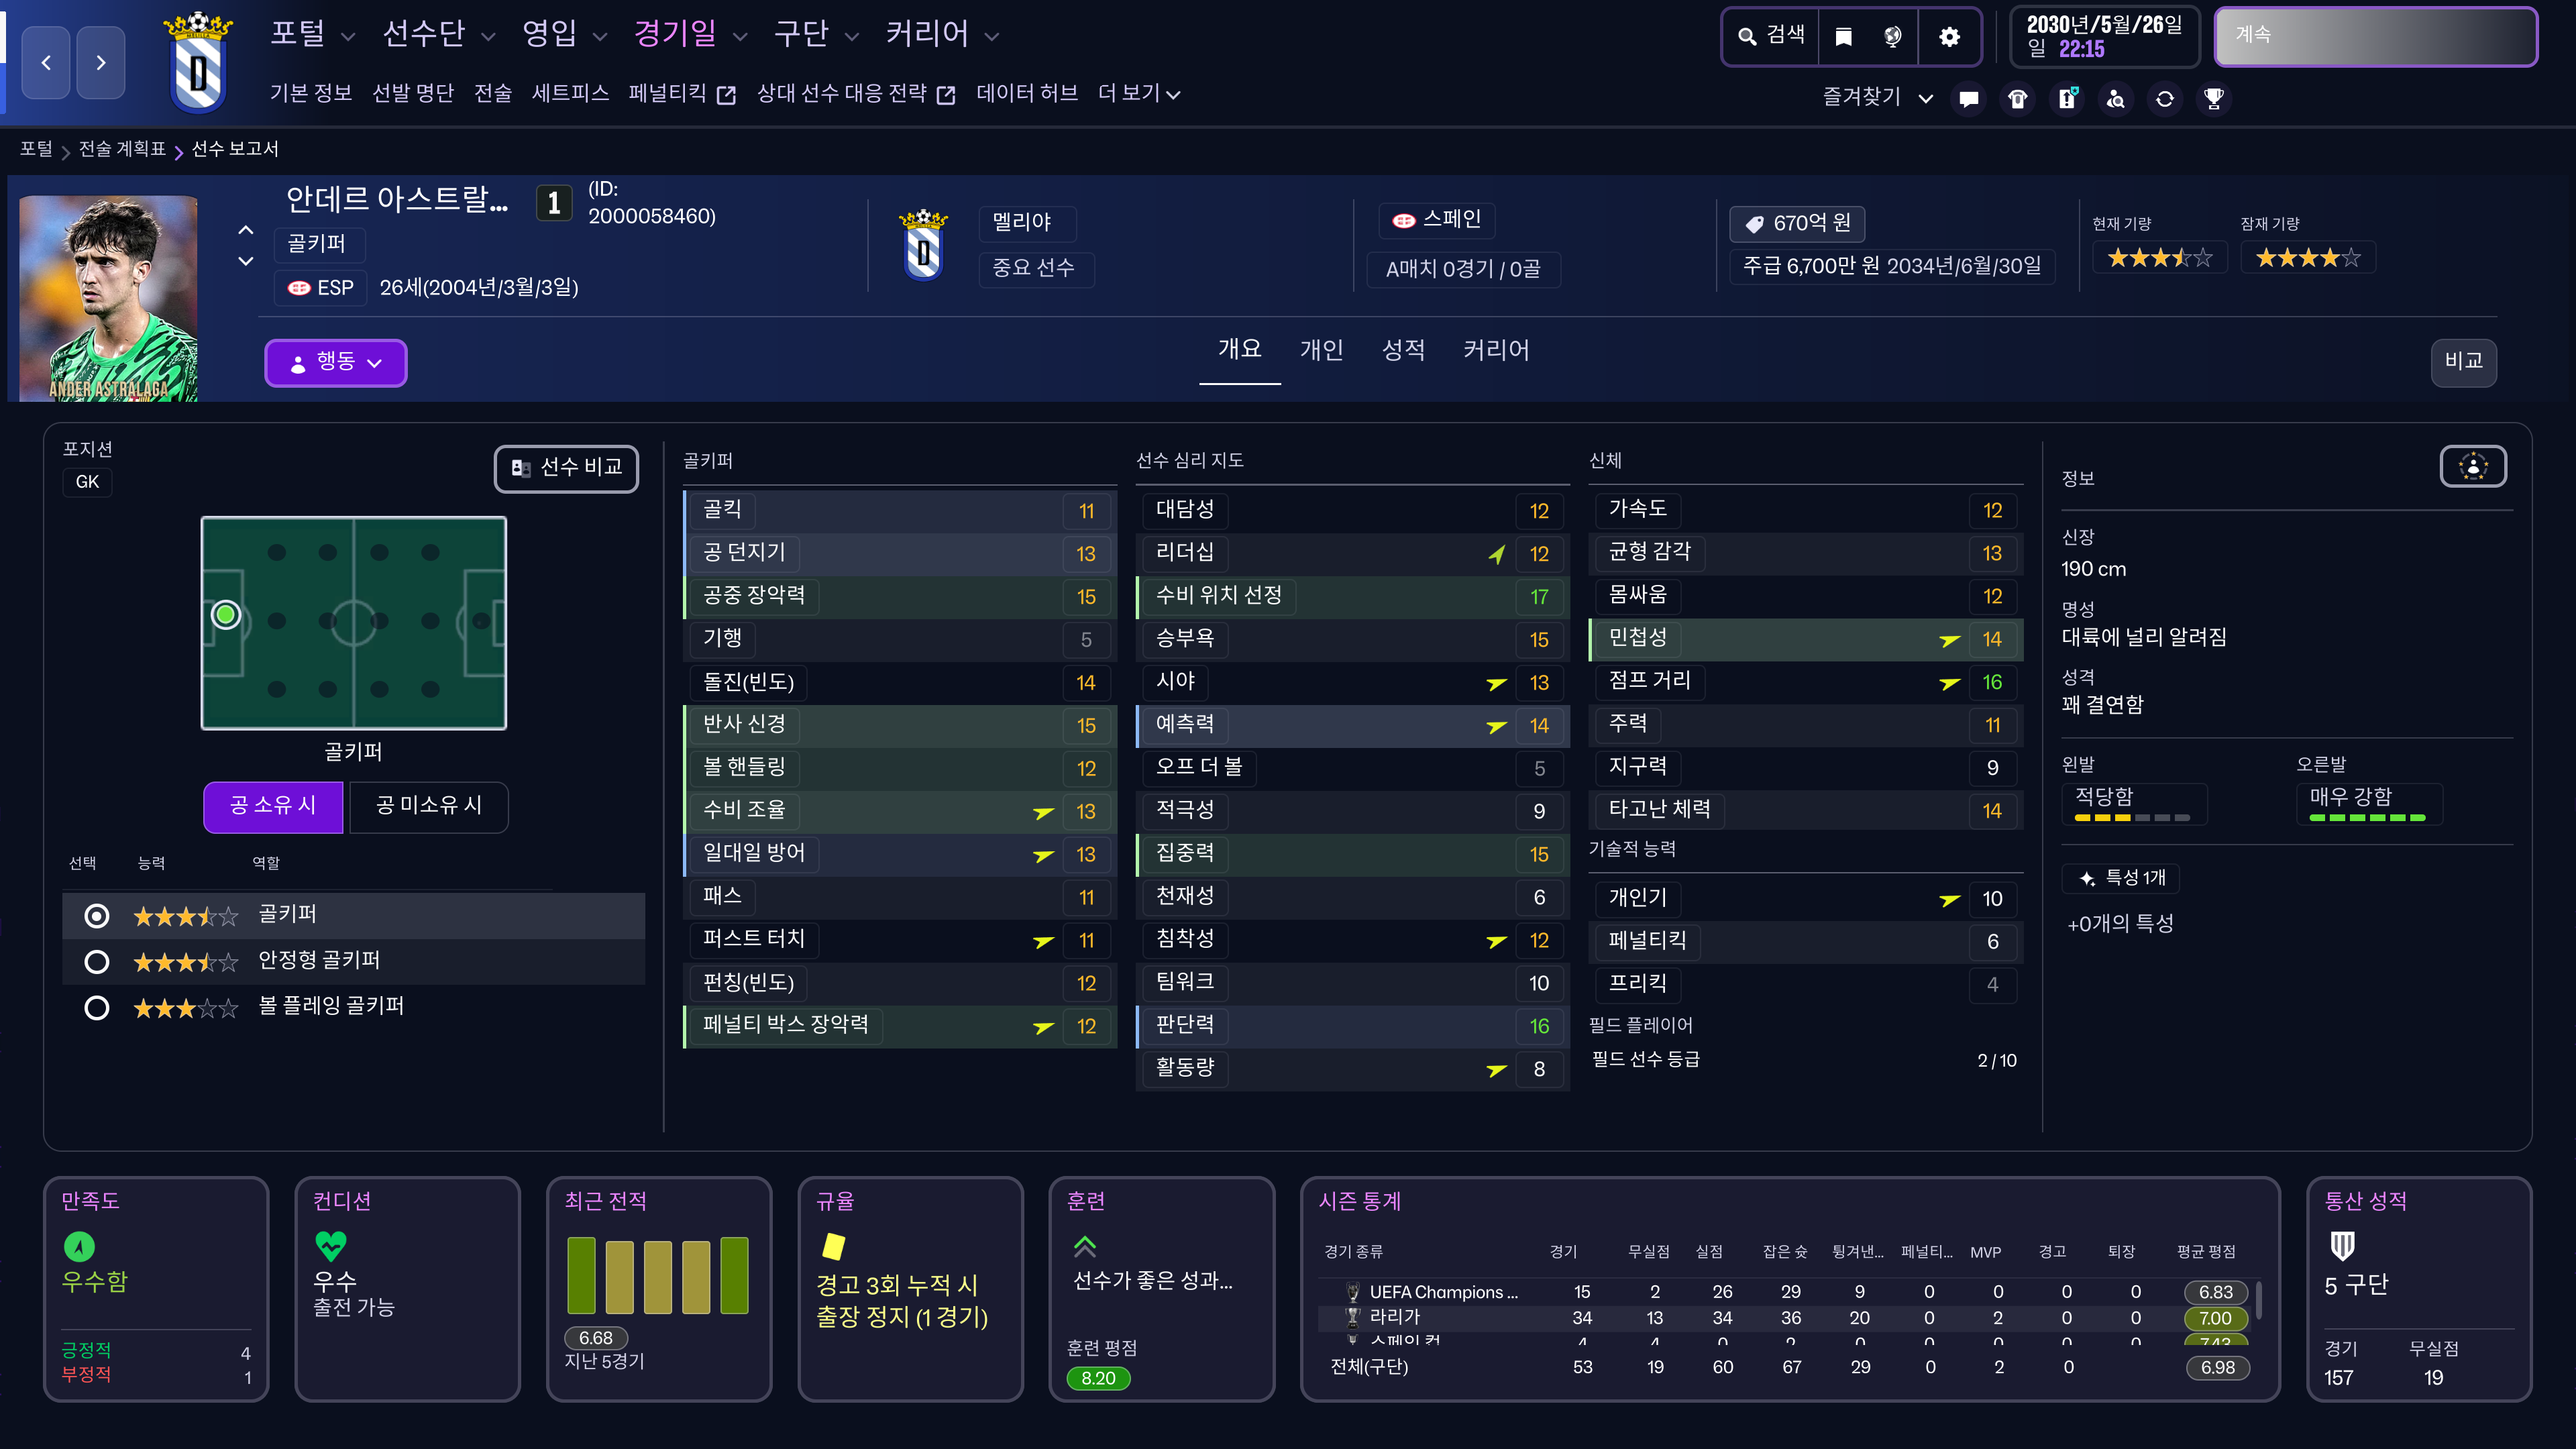The width and height of the screenshot is (2576, 1449).
Task: Click the bookmark icon in top bar
Action: click(1843, 37)
